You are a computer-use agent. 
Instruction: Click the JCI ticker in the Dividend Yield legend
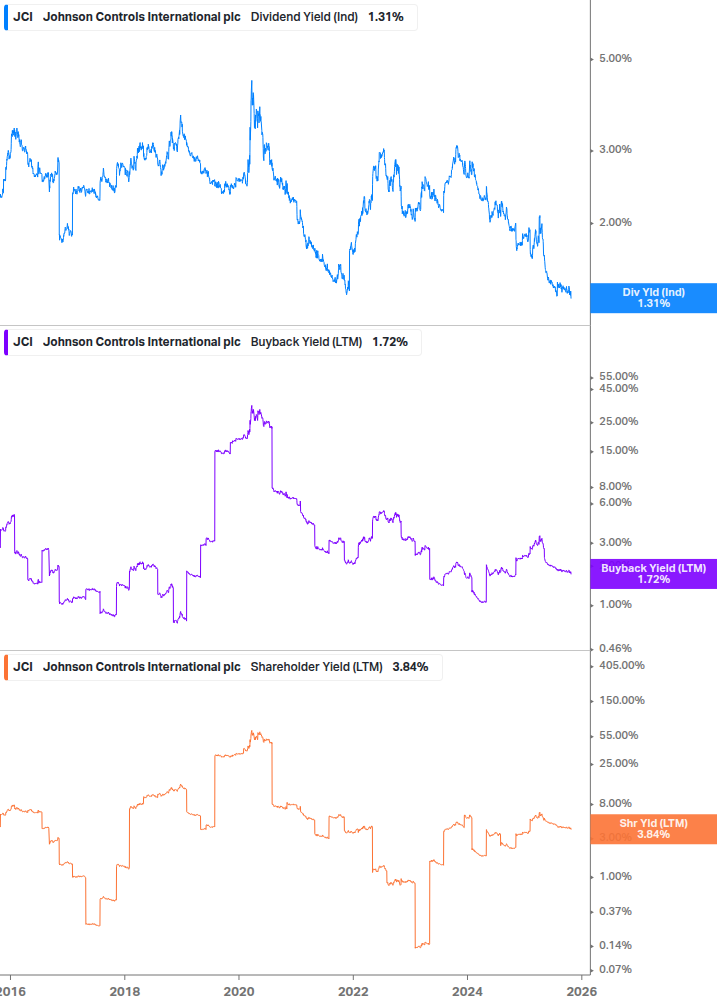pos(23,17)
